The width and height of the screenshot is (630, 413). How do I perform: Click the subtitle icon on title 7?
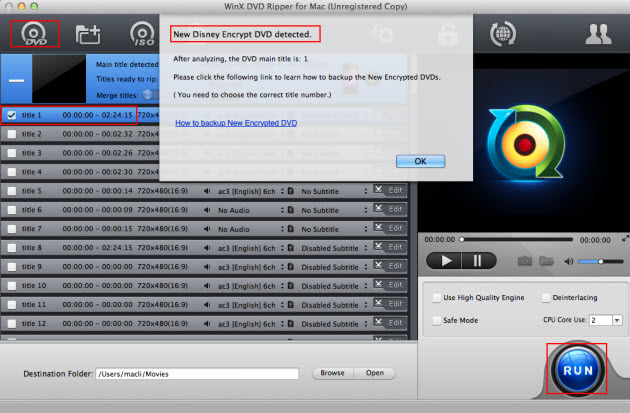[x=291, y=229]
